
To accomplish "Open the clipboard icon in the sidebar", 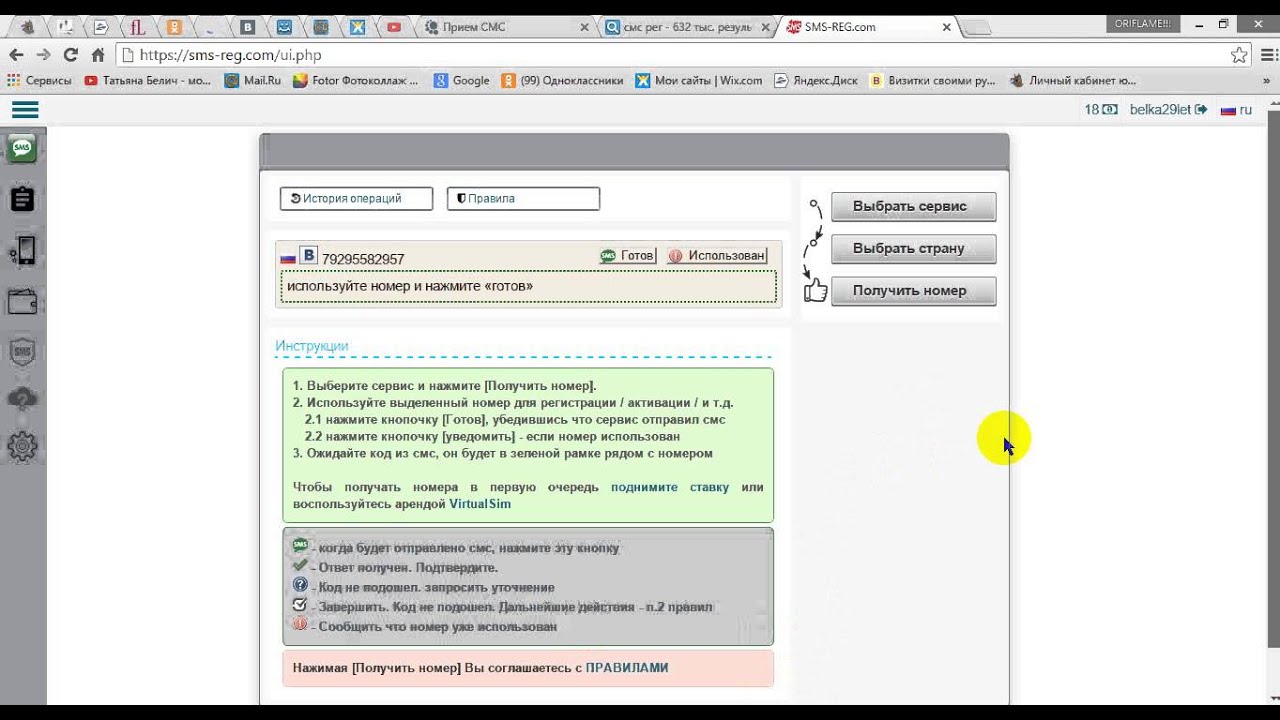I will 22,199.
